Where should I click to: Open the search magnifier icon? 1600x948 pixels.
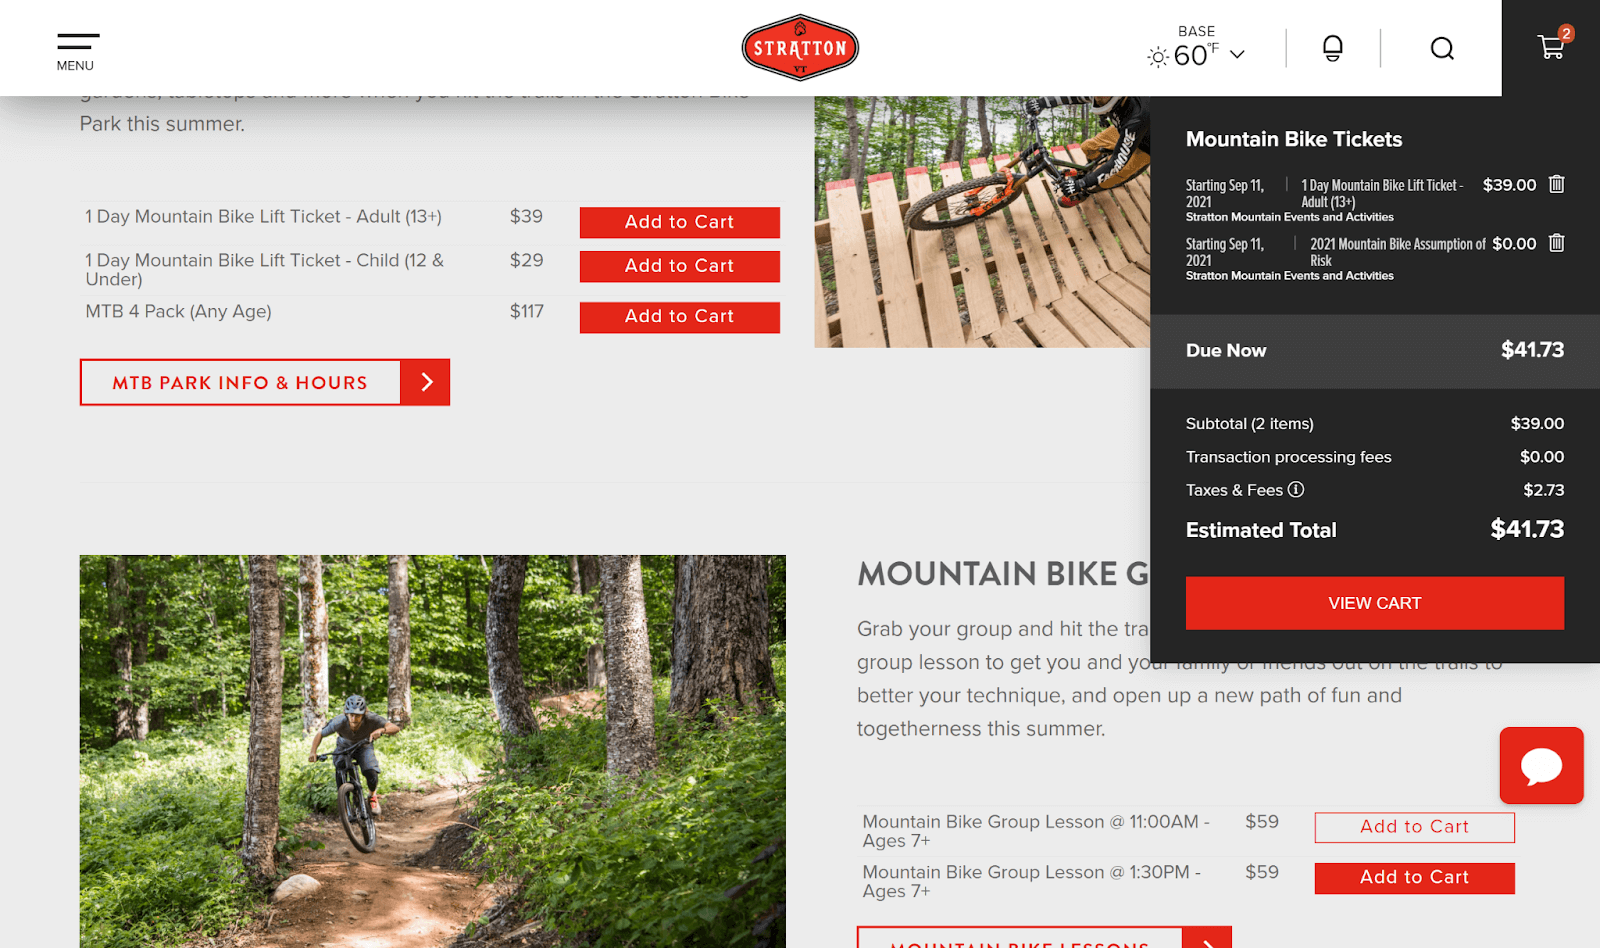[x=1442, y=48]
